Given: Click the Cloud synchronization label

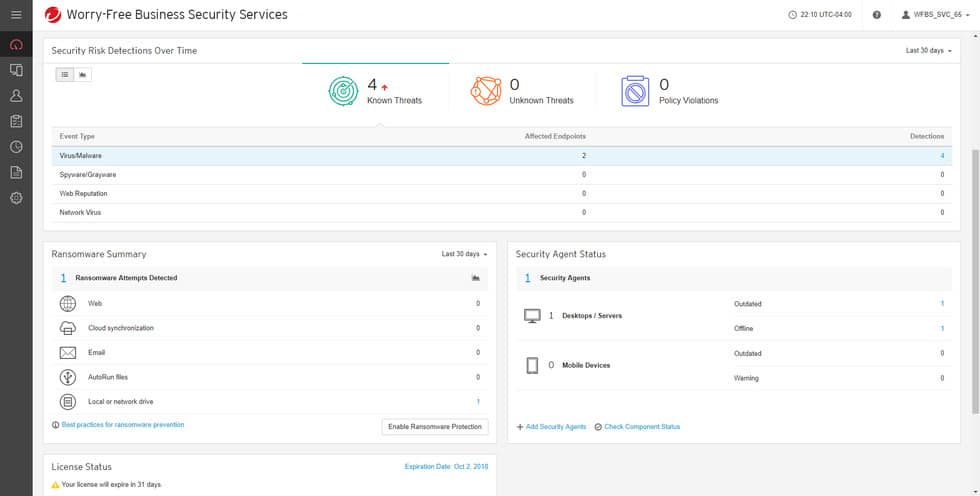Looking at the screenshot, I should pos(121,328).
